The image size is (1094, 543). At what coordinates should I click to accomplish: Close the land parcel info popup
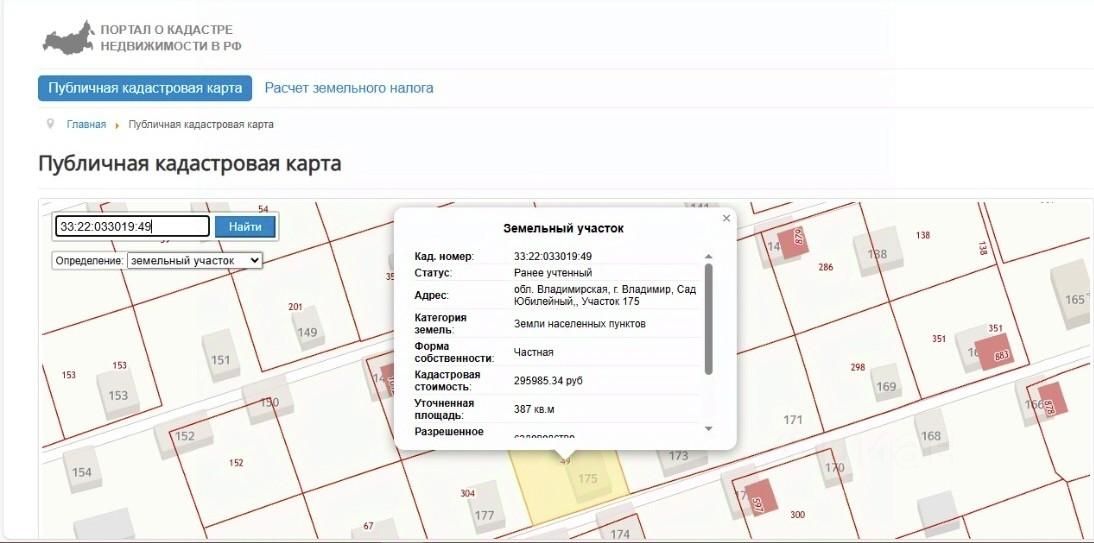[726, 218]
